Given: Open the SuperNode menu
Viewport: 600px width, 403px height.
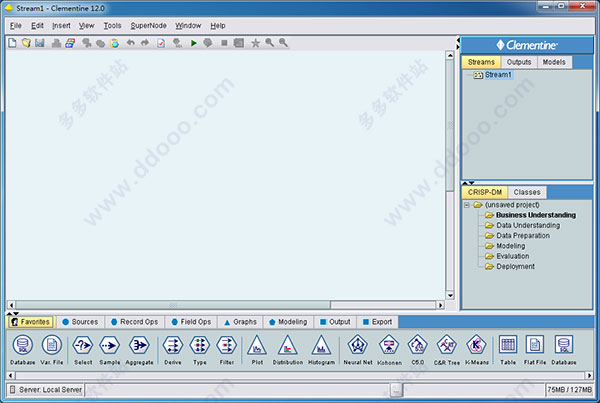Looking at the screenshot, I should coord(148,26).
